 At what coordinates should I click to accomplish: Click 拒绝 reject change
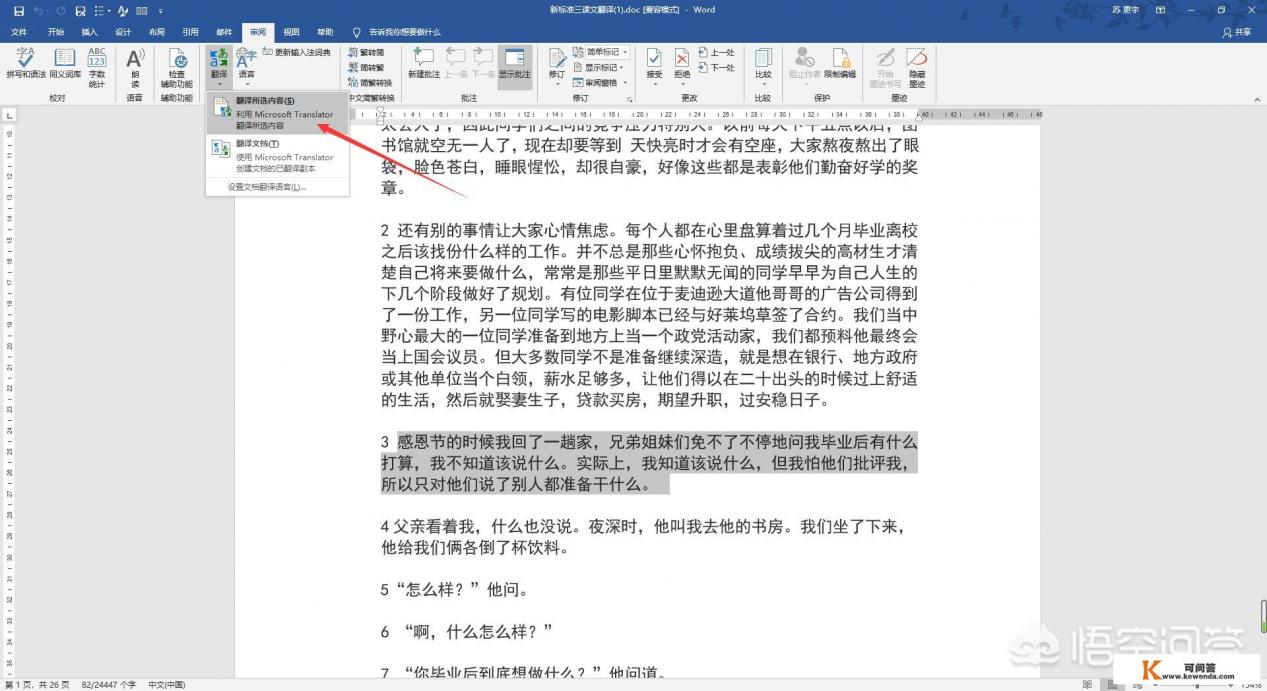[x=682, y=63]
